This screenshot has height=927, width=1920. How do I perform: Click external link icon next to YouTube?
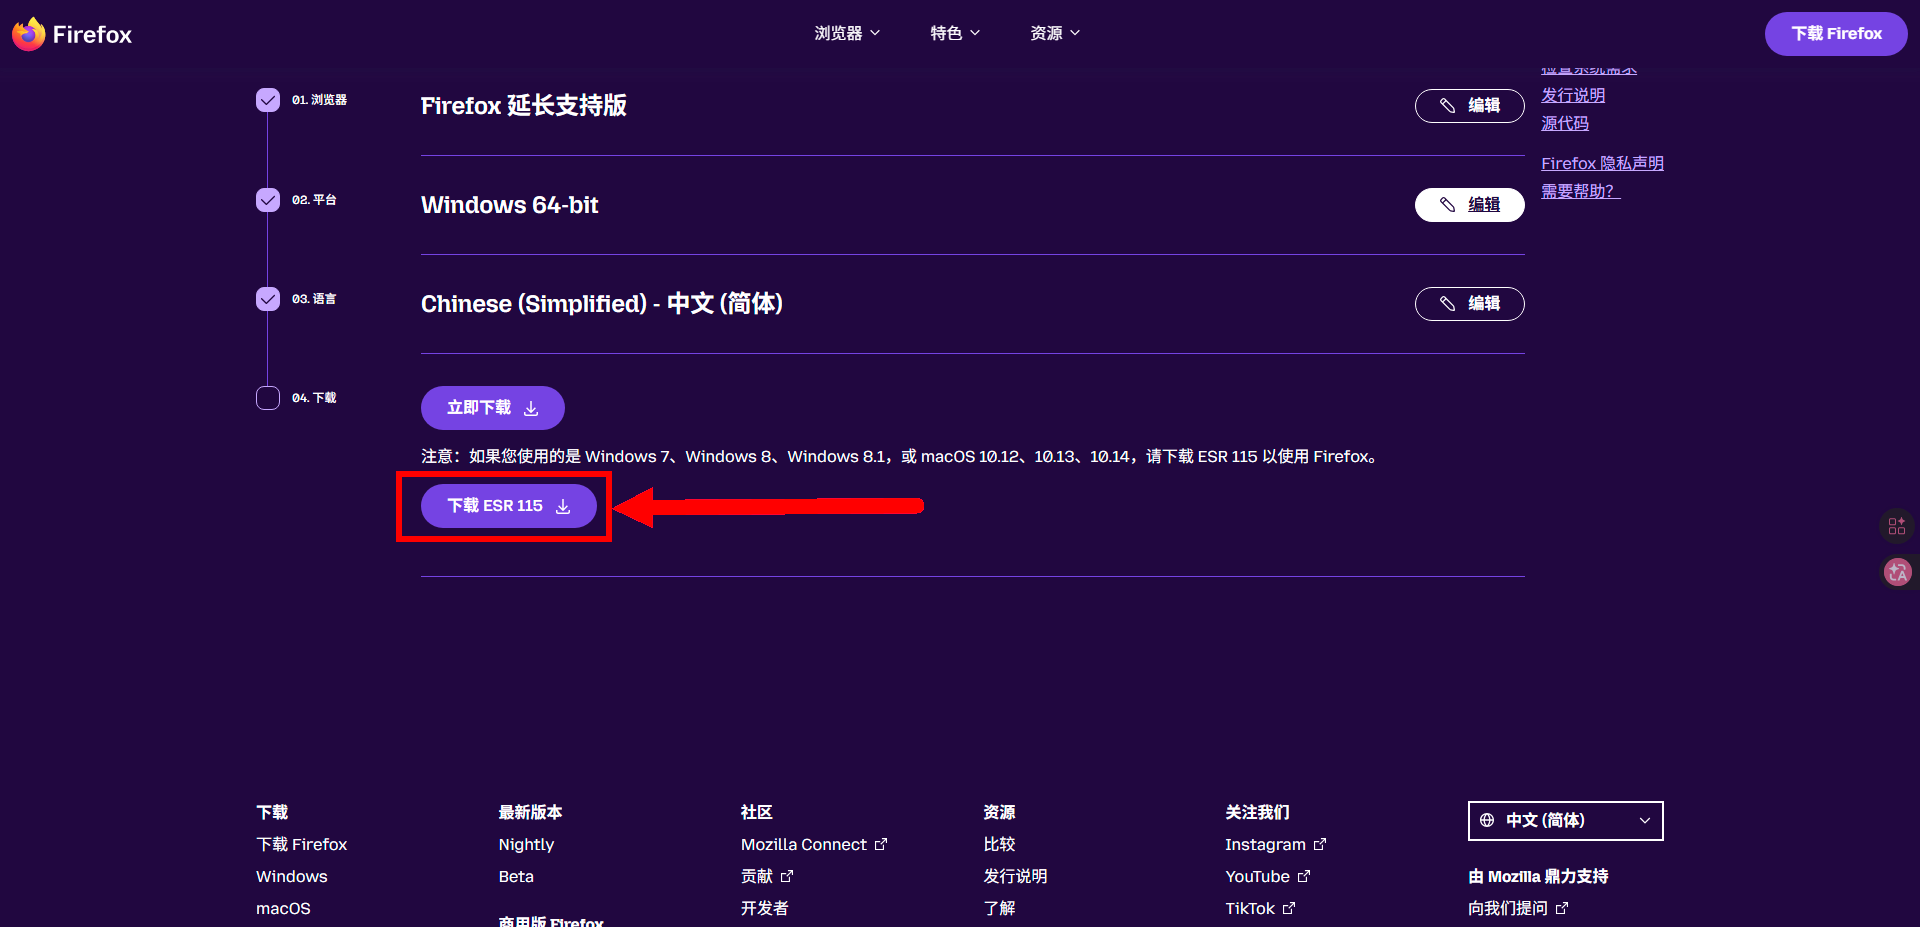pyautogui.click(x=1304, y=876)
